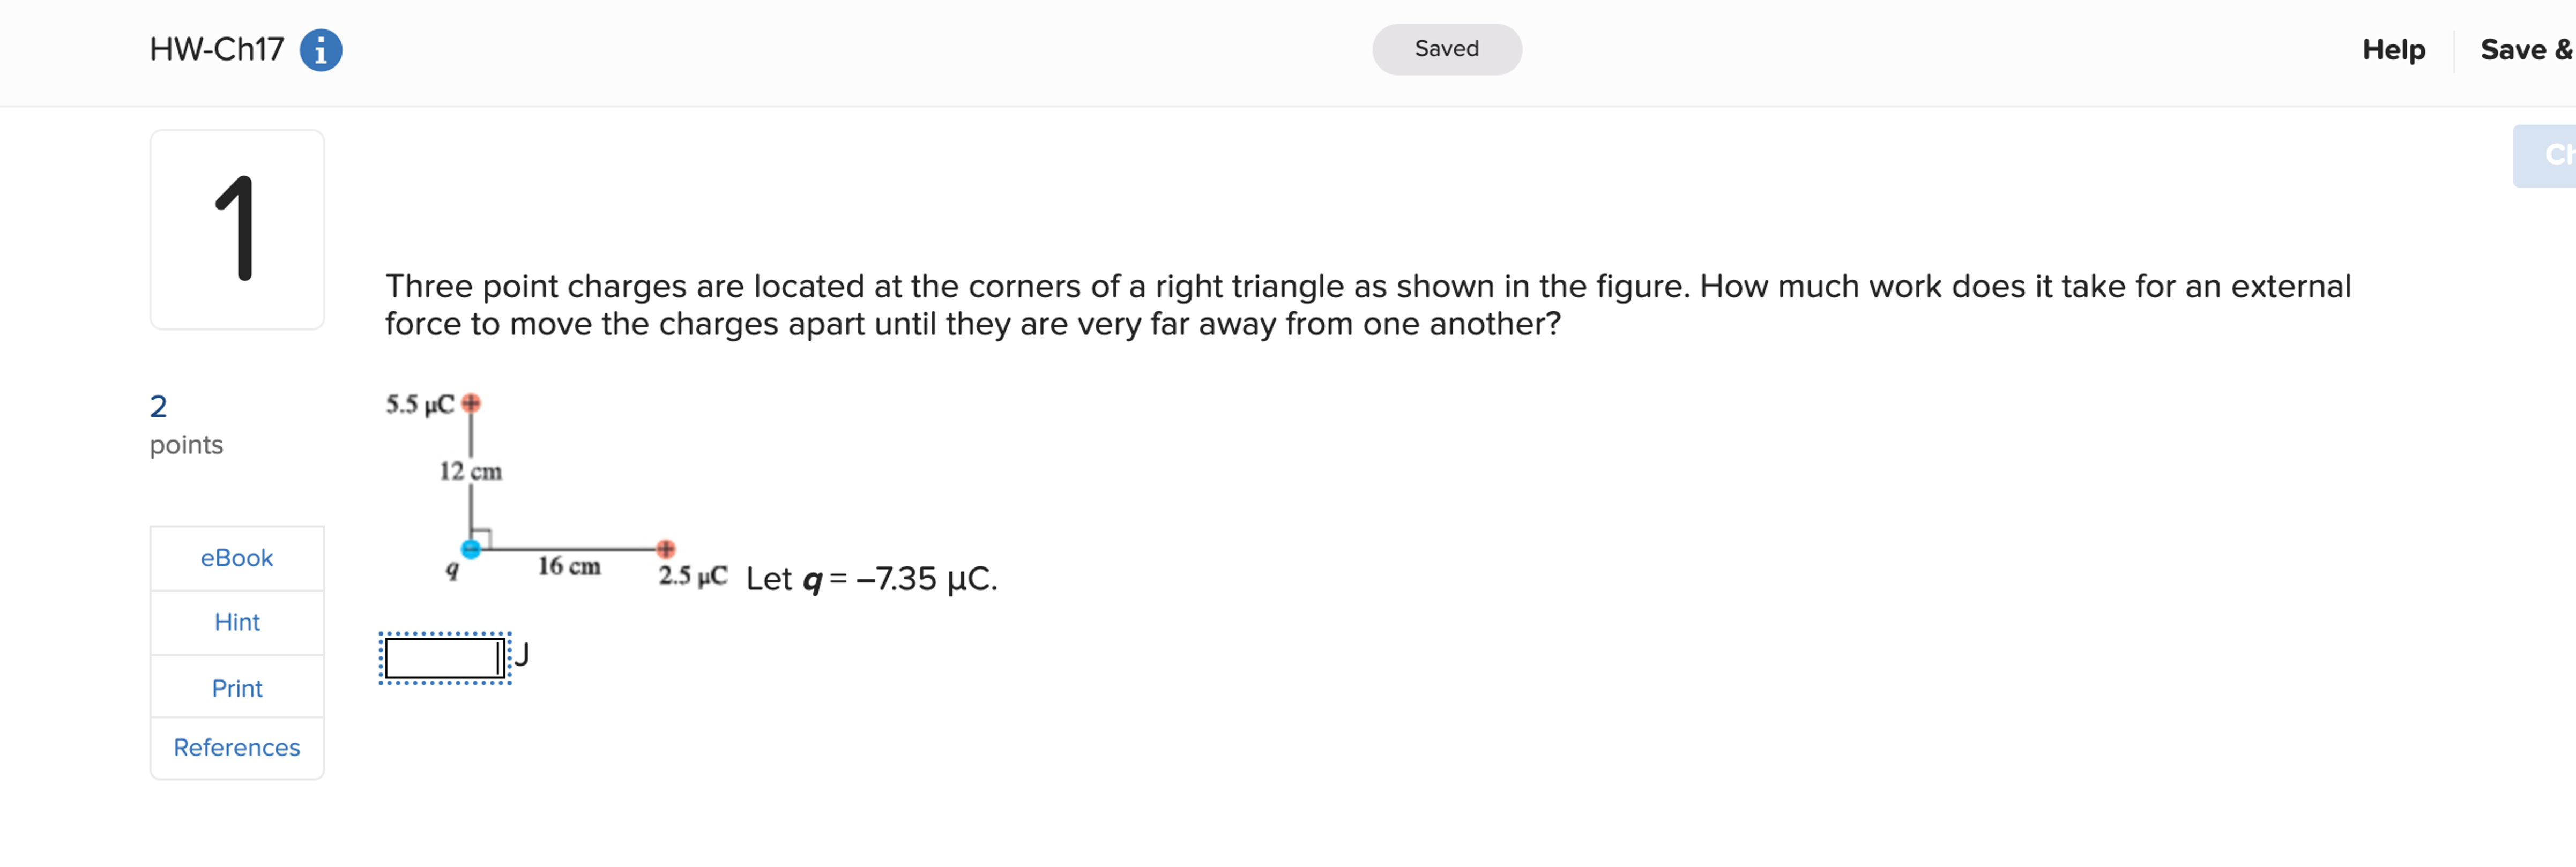Click the 16 cm dimension label

(x=569, y=566)
